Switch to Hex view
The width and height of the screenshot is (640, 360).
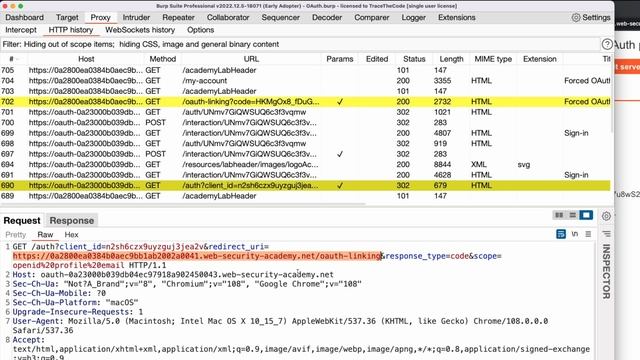pyautogui.click(x=71, y=235)
